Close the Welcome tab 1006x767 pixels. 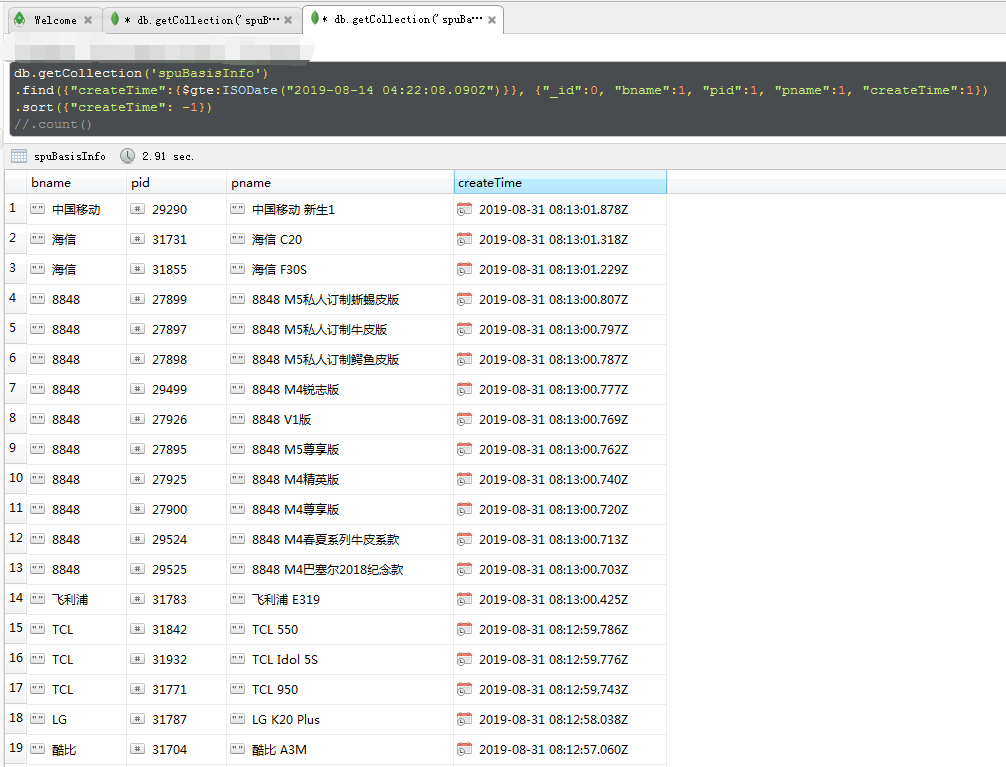(89, 21)
